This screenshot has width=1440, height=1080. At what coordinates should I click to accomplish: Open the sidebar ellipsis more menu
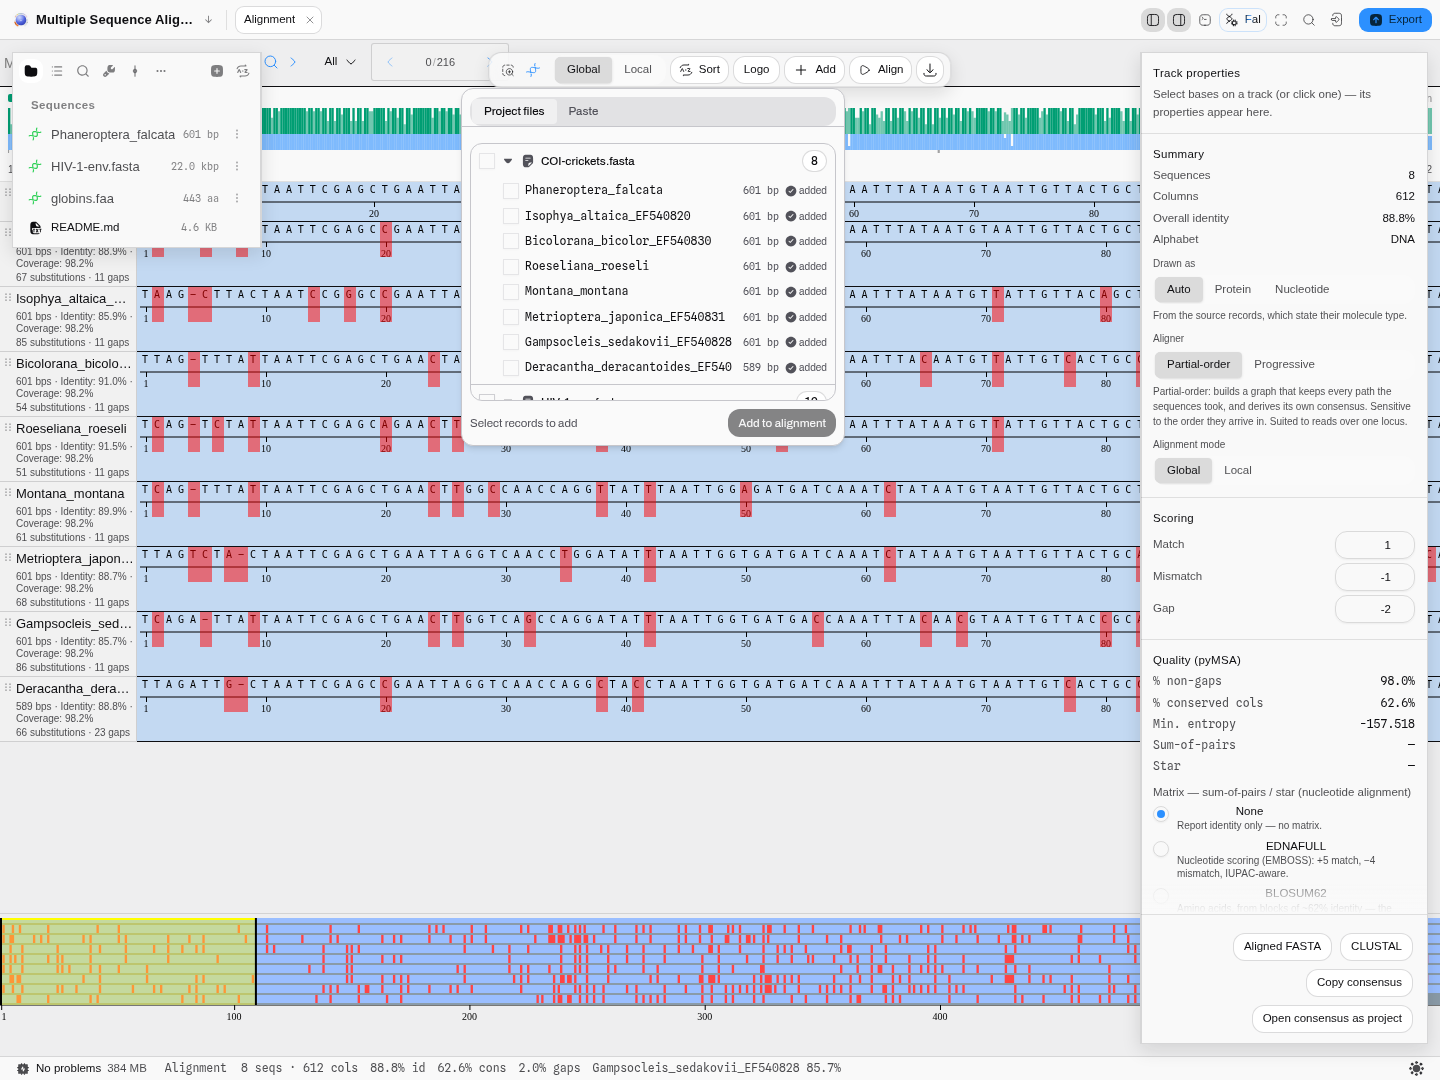pos(161,71)
